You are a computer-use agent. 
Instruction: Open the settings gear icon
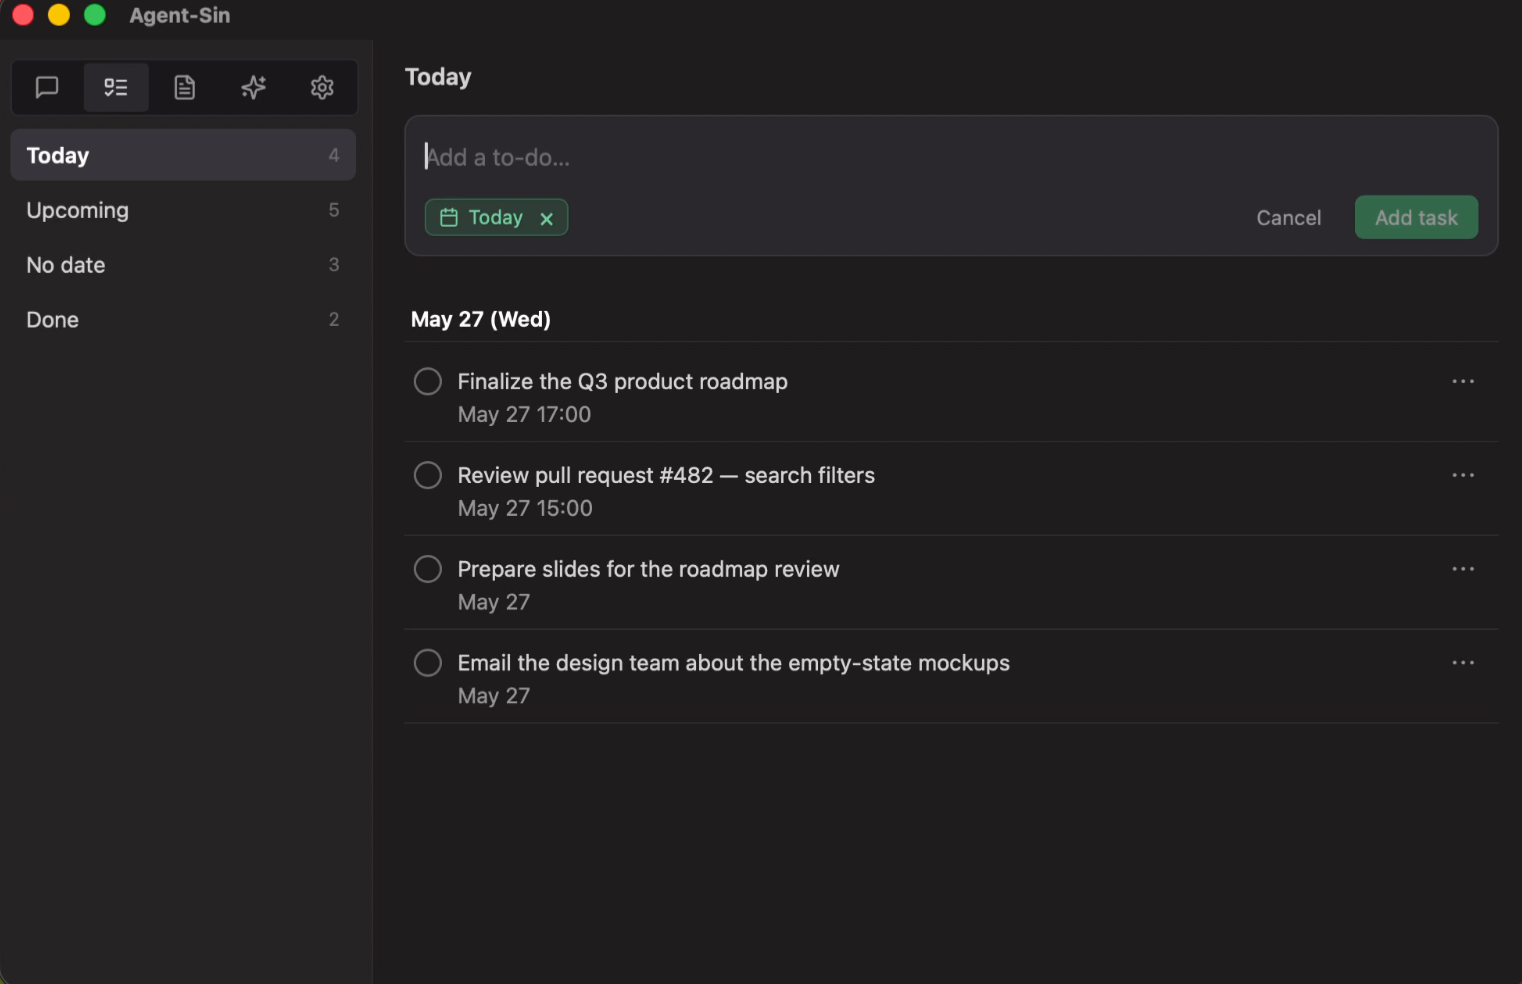click(322, 87)
